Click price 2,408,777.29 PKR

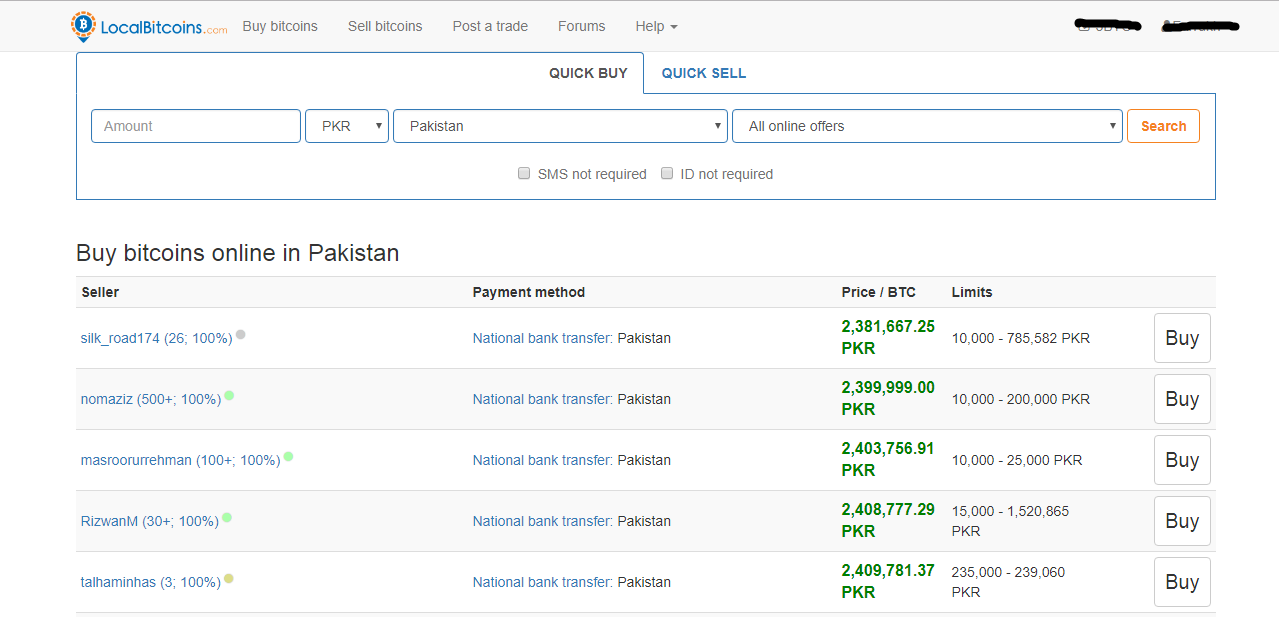[x=888, y=520]
